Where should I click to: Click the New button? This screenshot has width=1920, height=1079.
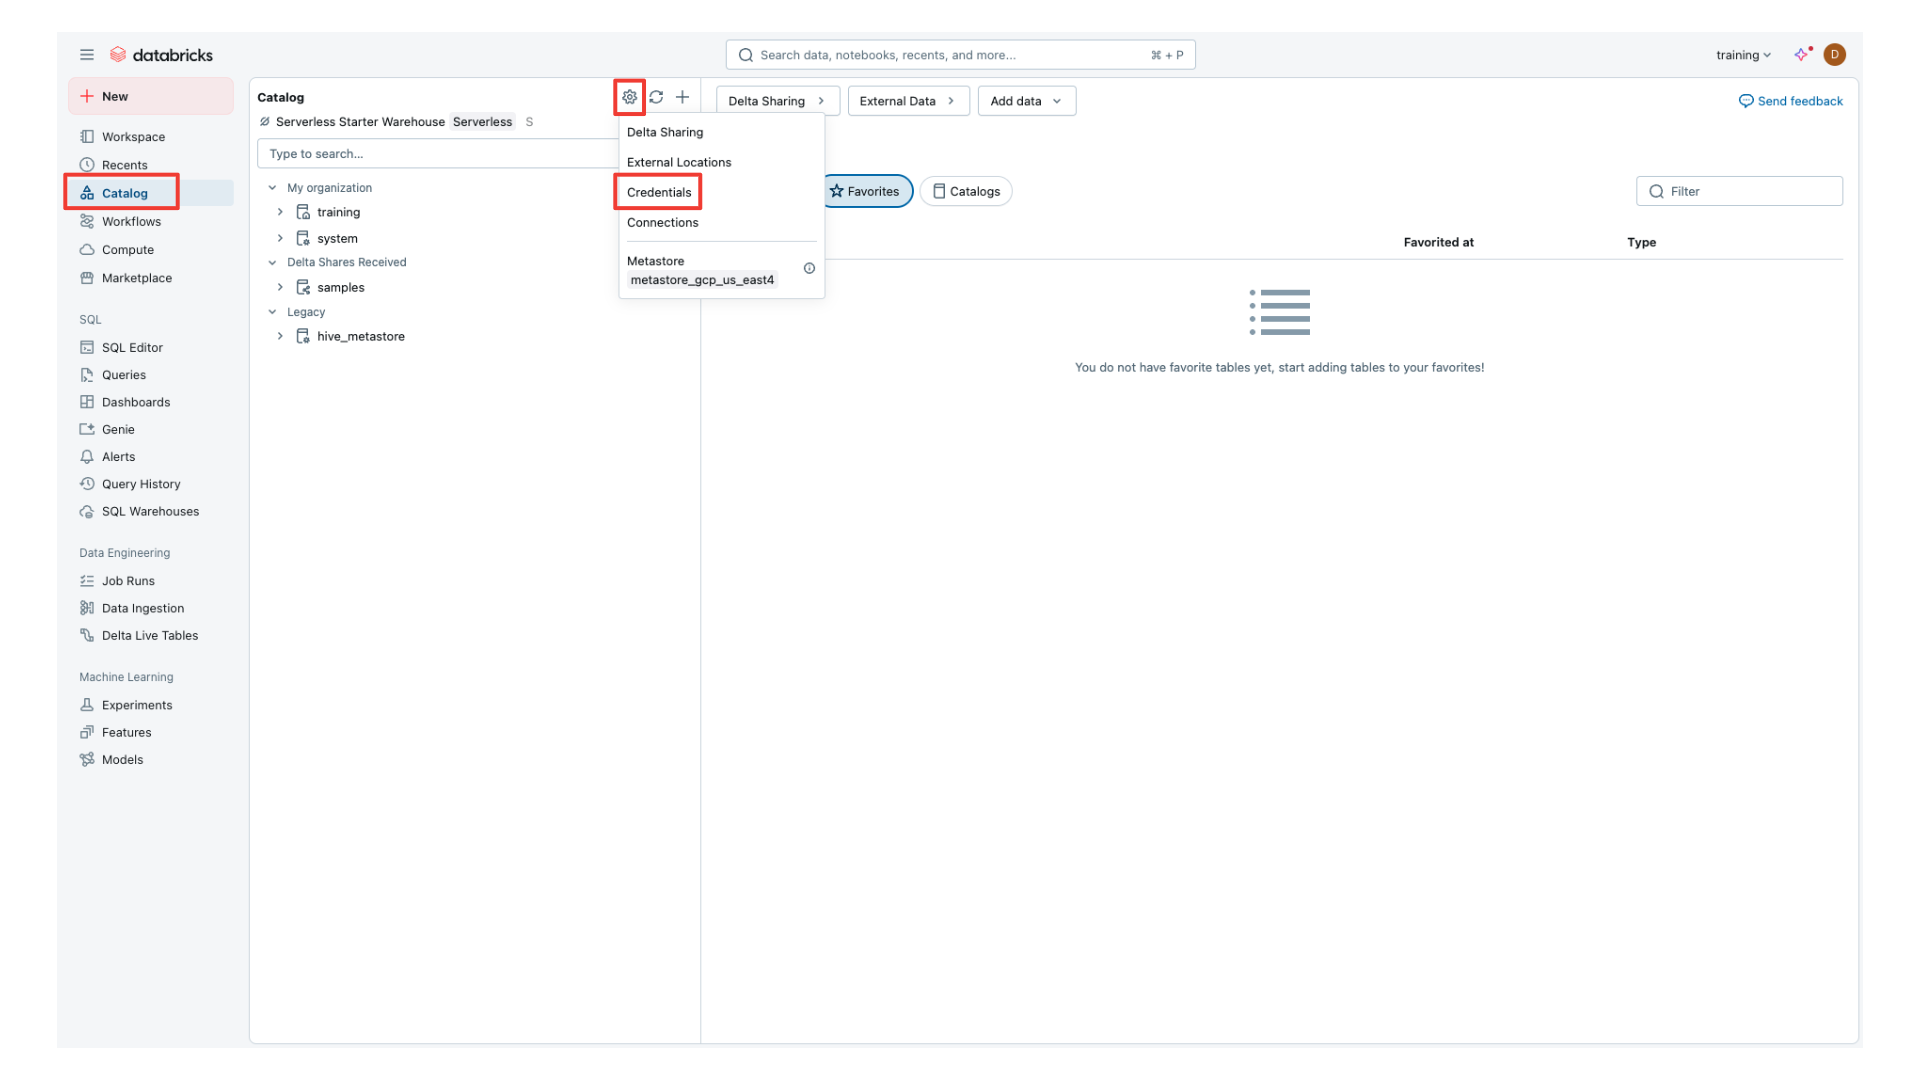(150, 96)
